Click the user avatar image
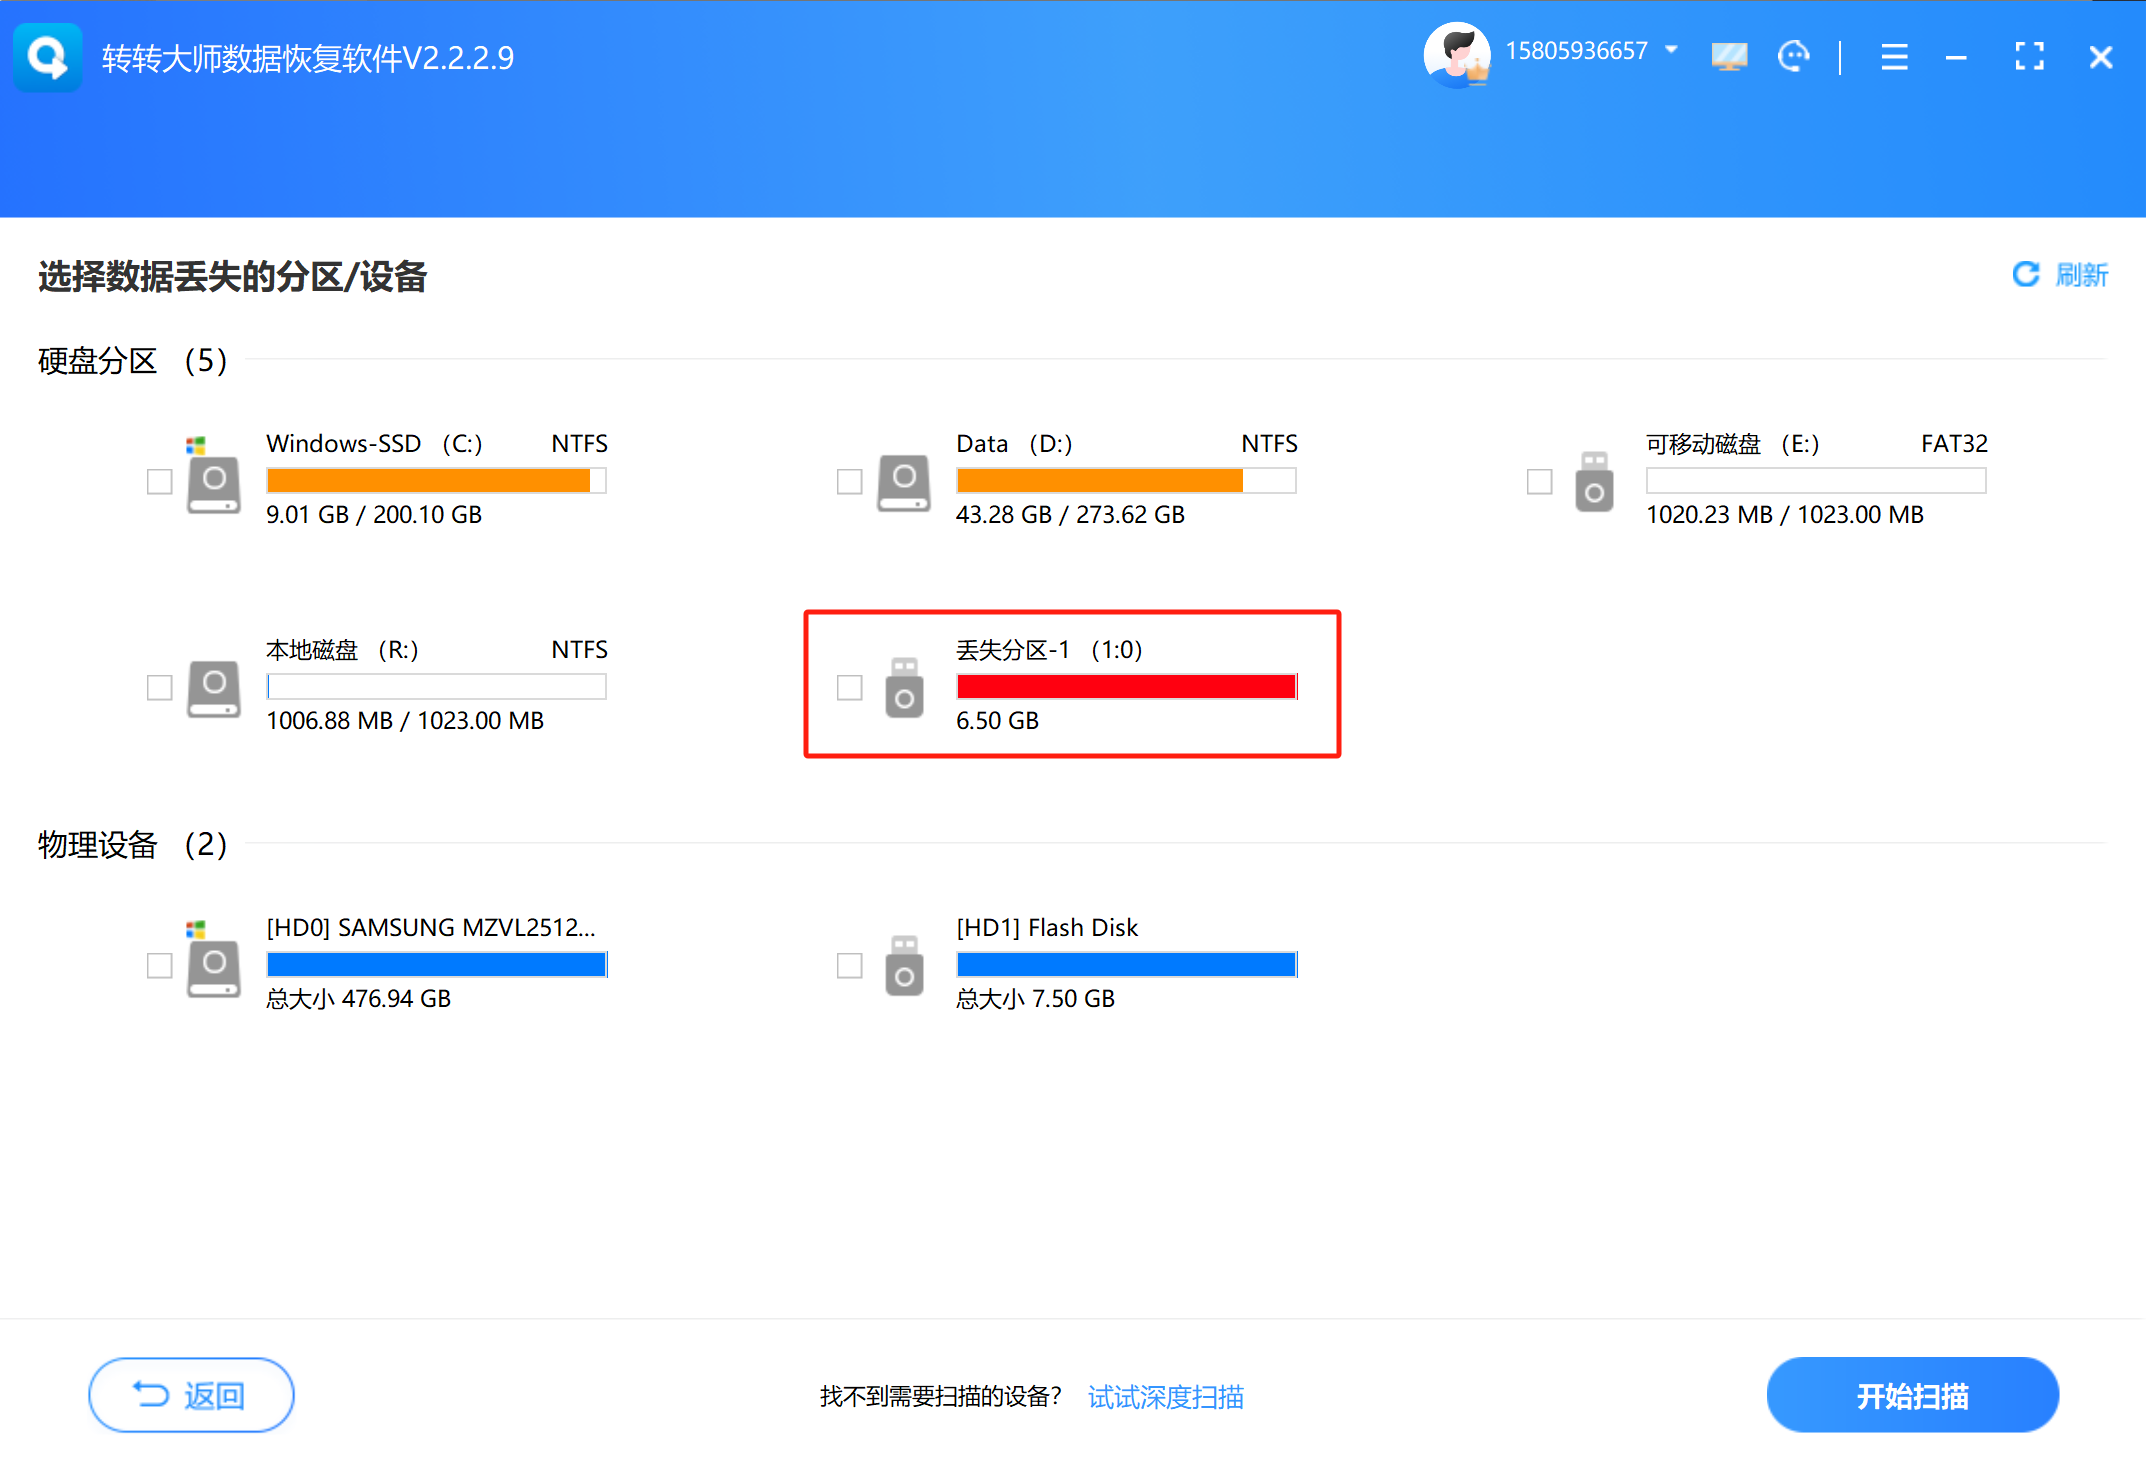This screenshot has width=2146, height=1470. click(1457, 55)
